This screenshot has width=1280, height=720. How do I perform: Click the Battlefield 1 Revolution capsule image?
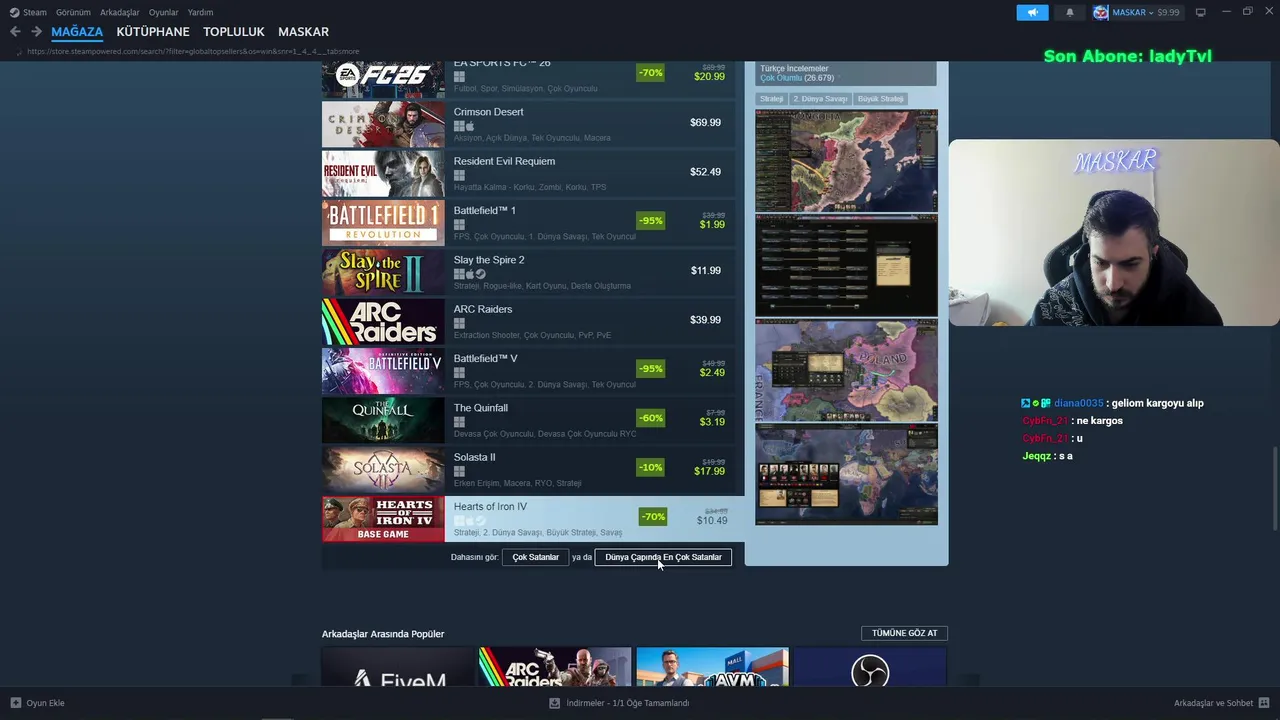coord(383,222)
